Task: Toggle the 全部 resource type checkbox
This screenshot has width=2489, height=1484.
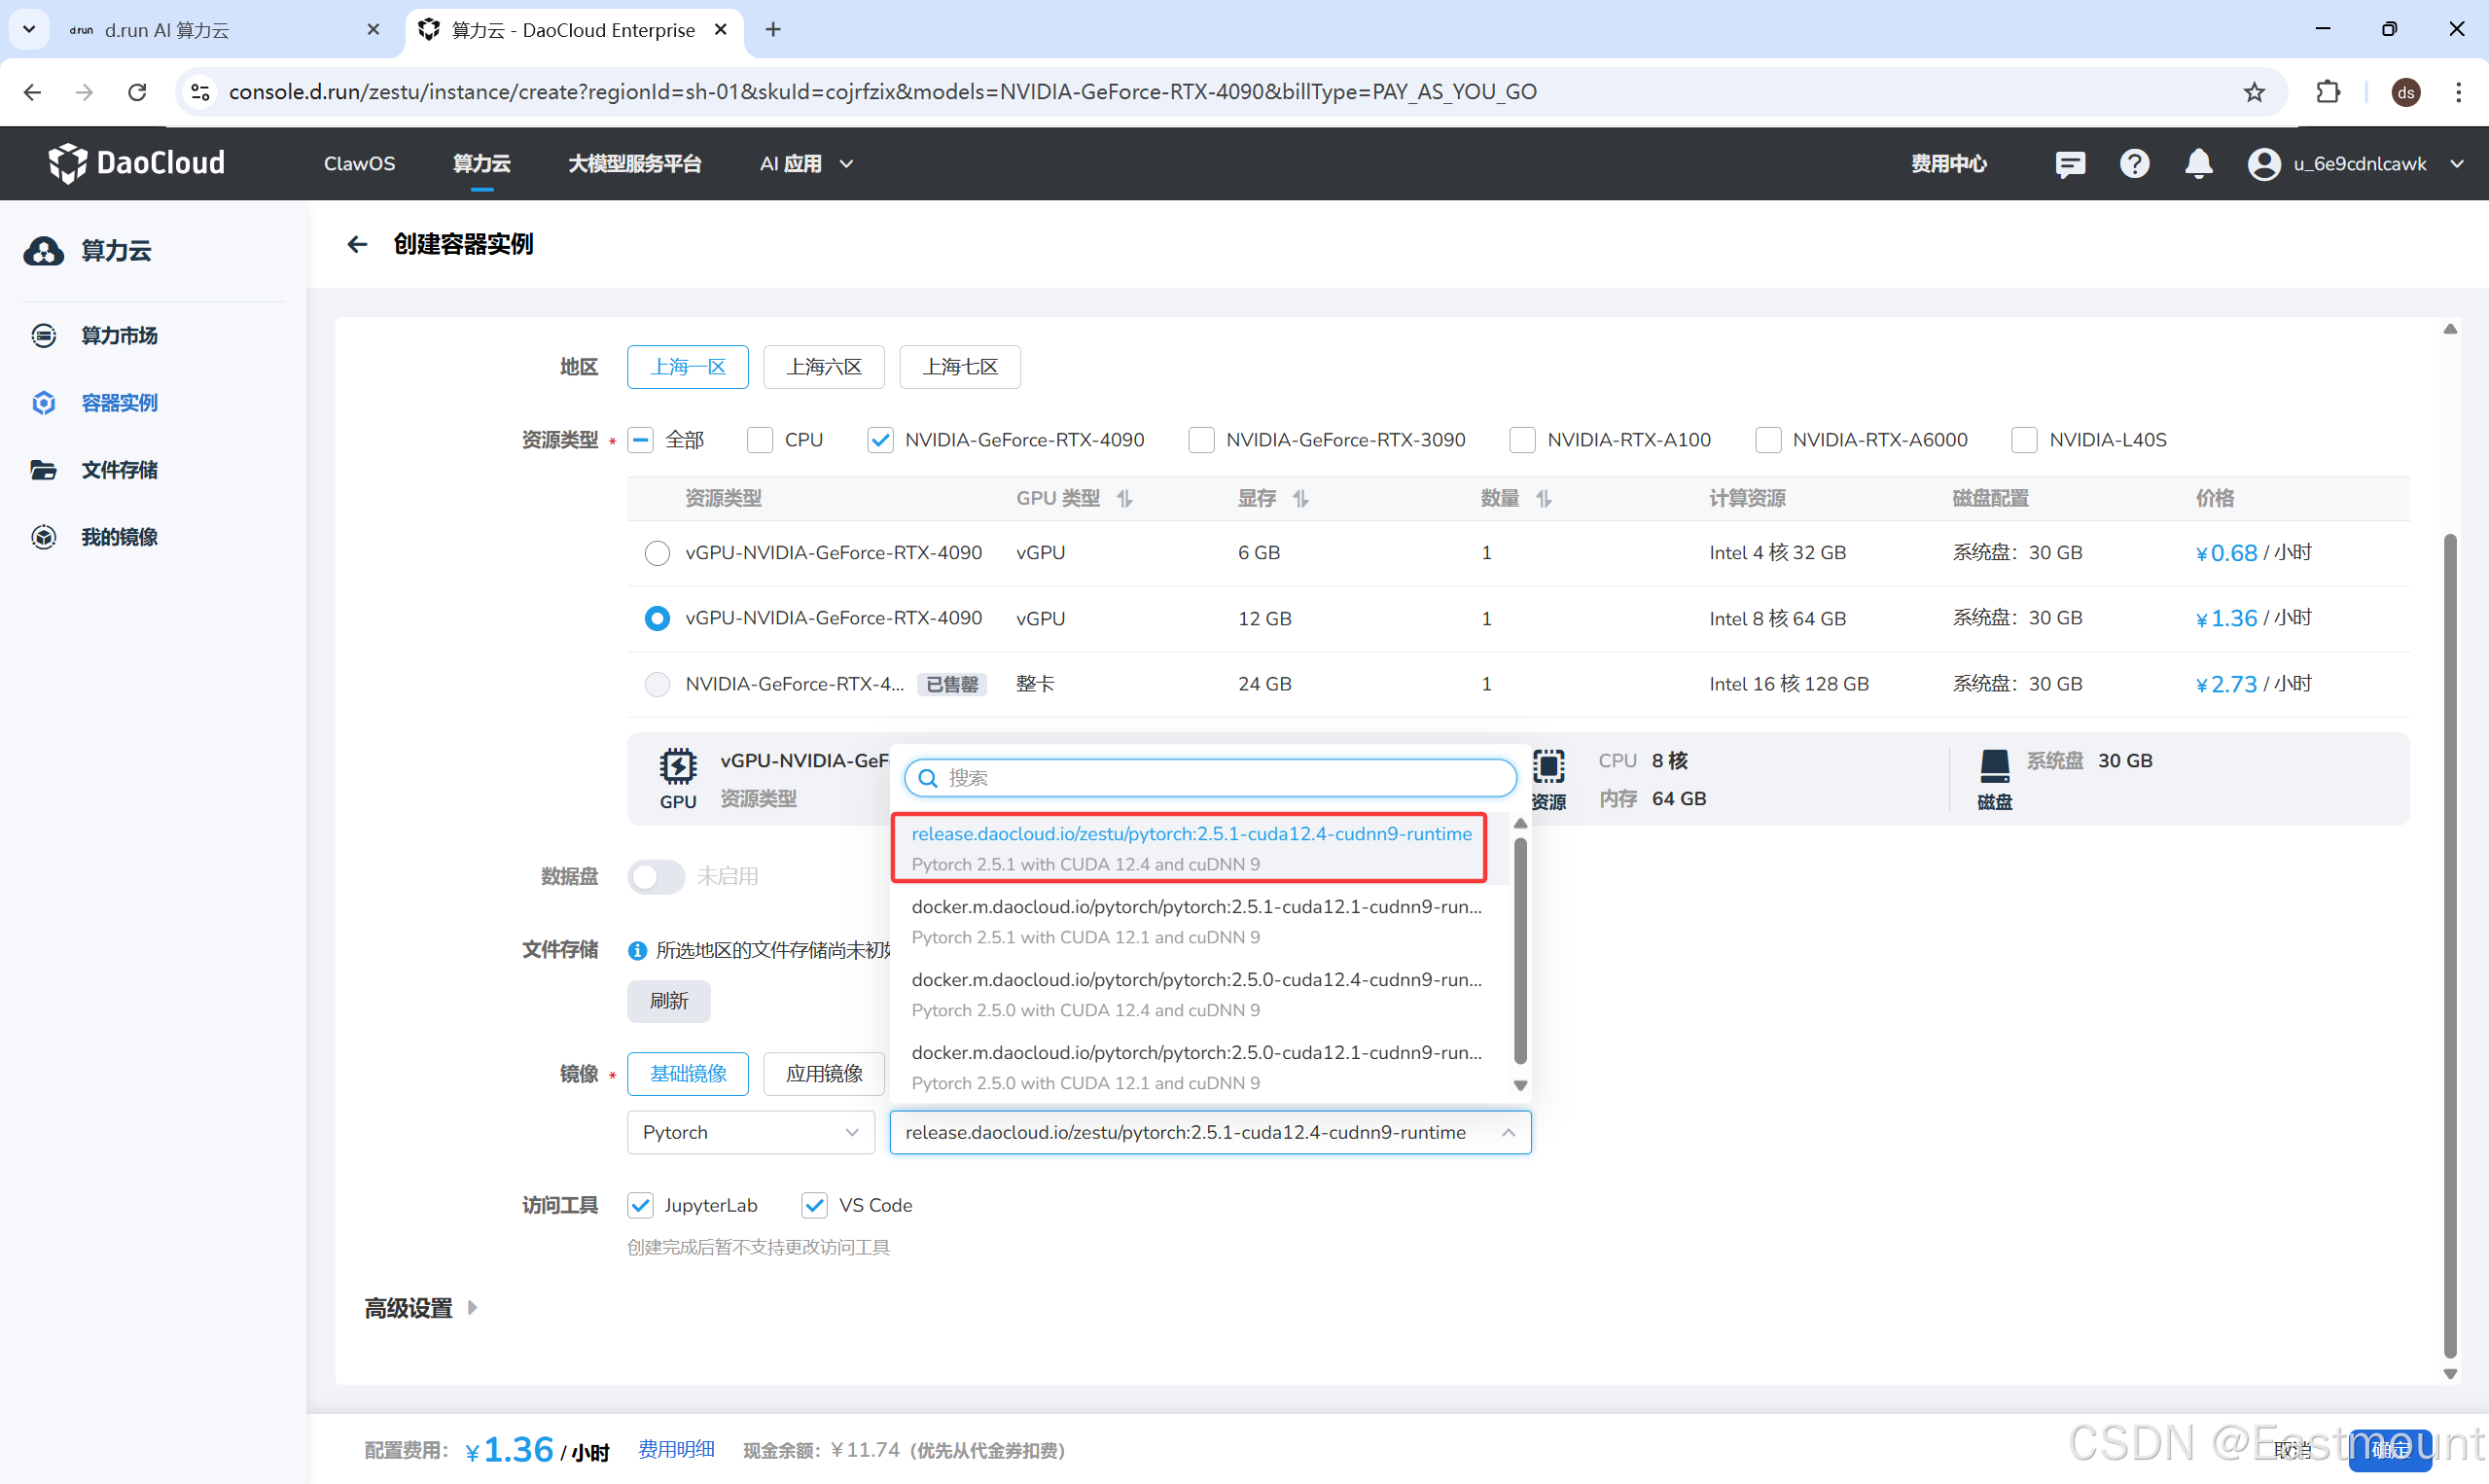Action: coord(640,440)
